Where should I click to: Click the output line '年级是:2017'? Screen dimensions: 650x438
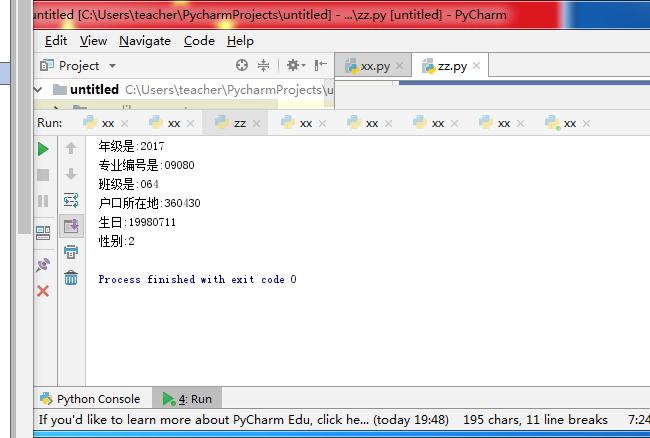click(x=131, y=146)
